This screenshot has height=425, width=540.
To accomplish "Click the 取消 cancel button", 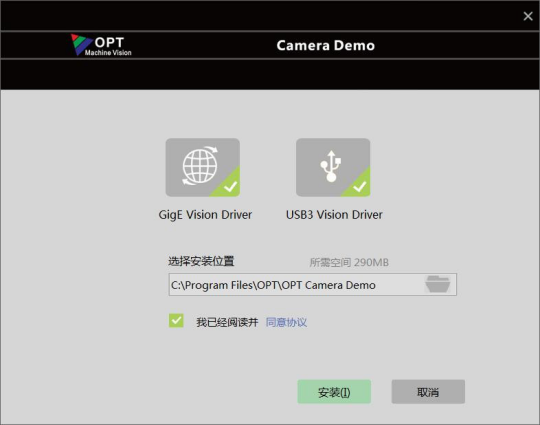I will tap(428, 392).
